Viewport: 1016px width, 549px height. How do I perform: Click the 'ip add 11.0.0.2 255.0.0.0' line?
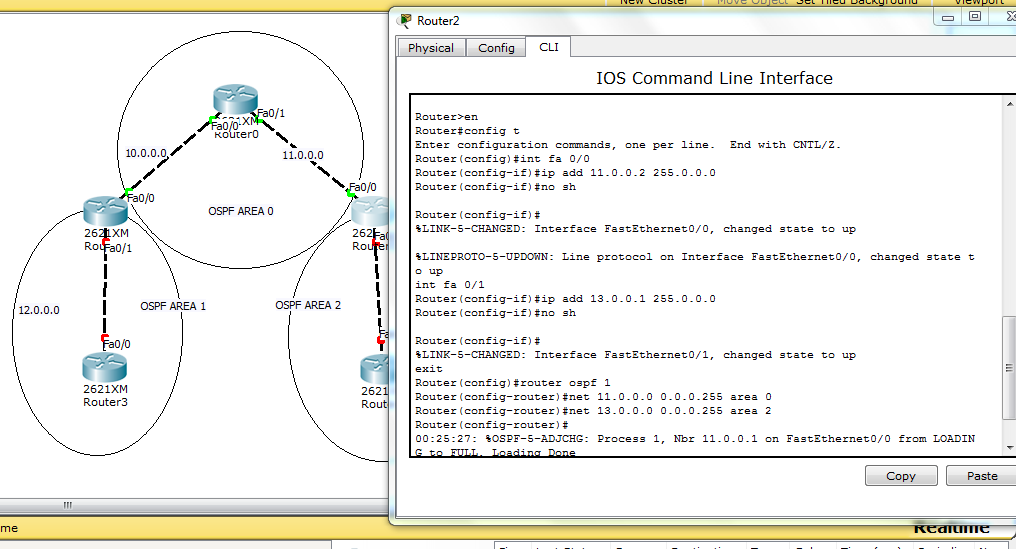(565, 173)
